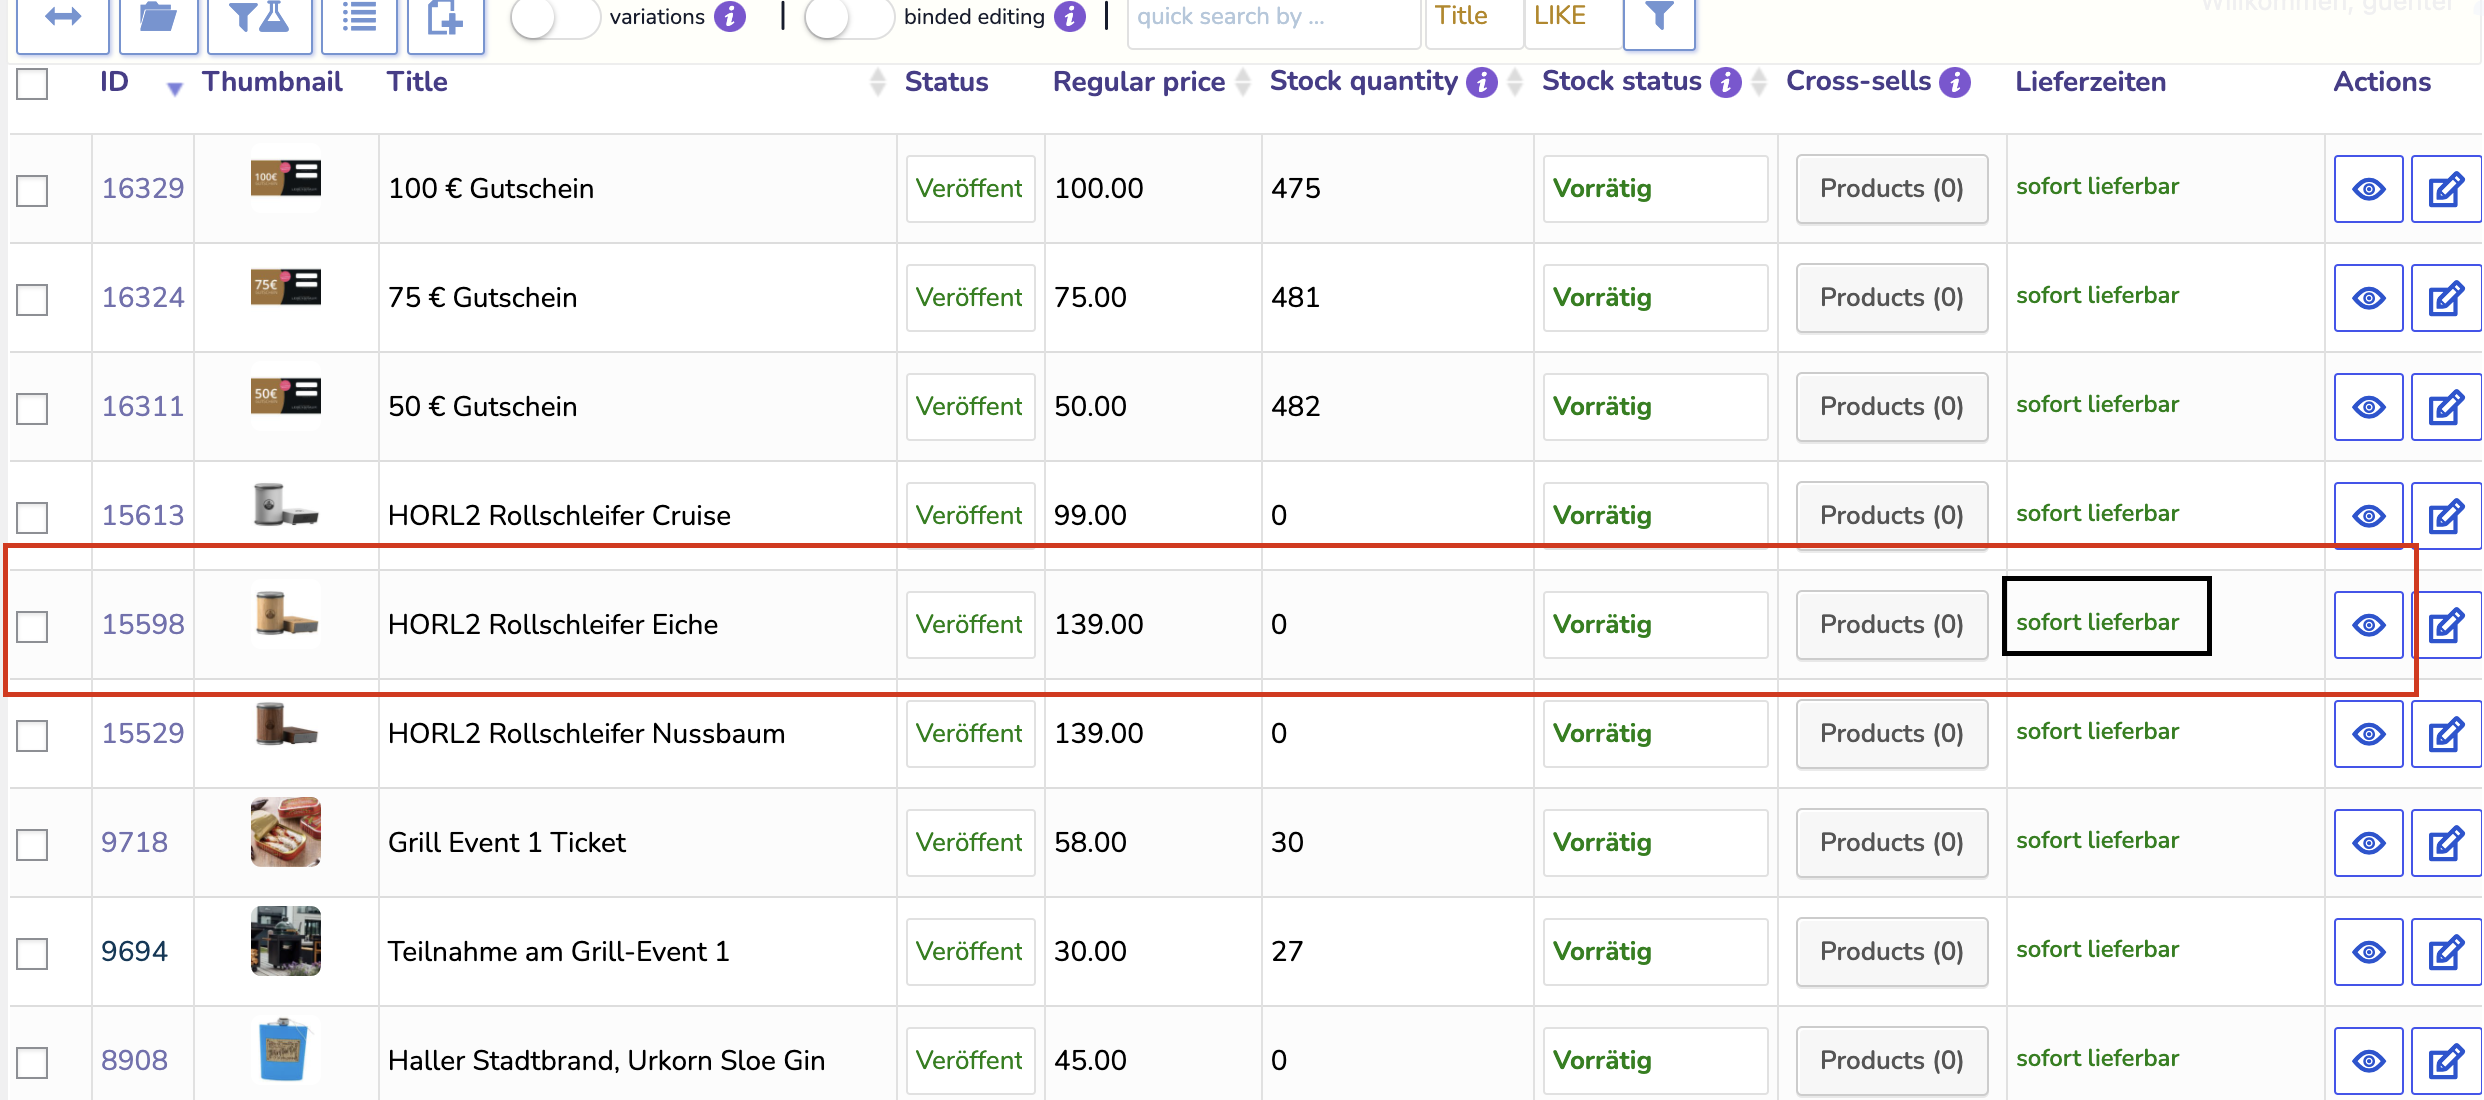2484x1100 pixels.
Task: Click the info icon next to variations
Action: pos(730,17)
